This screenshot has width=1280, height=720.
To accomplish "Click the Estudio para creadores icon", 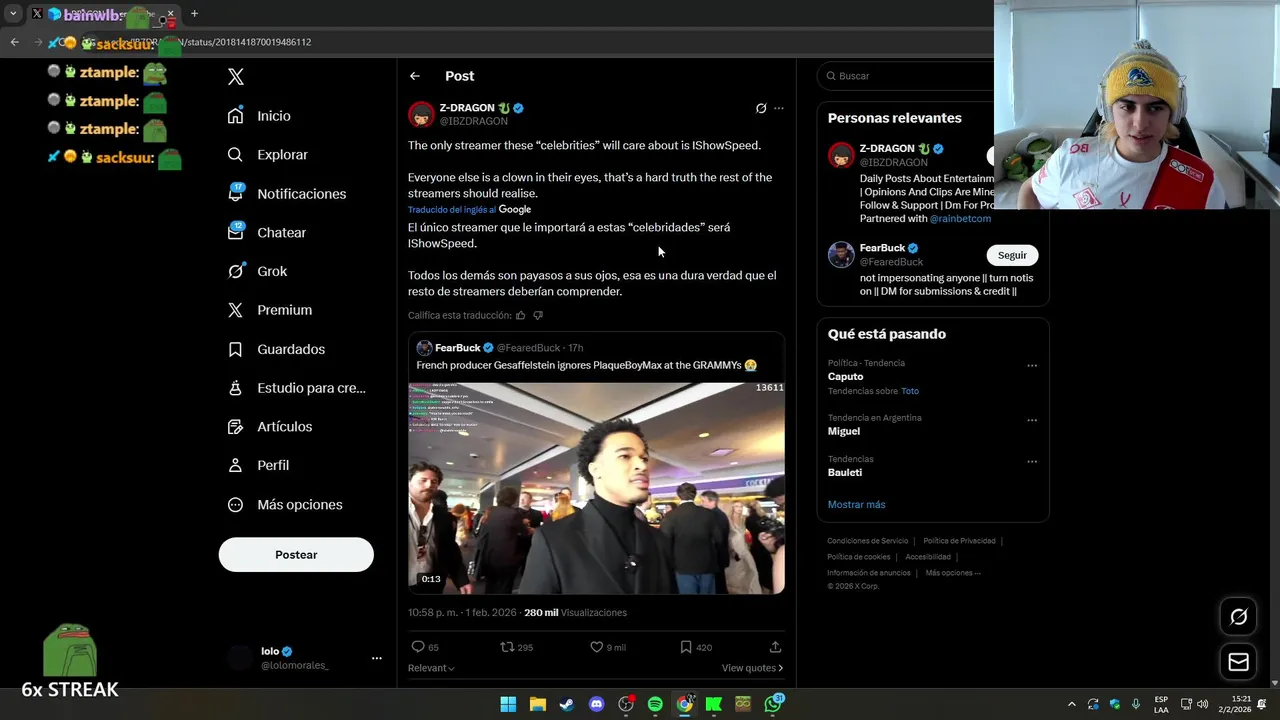I will 236,388.
